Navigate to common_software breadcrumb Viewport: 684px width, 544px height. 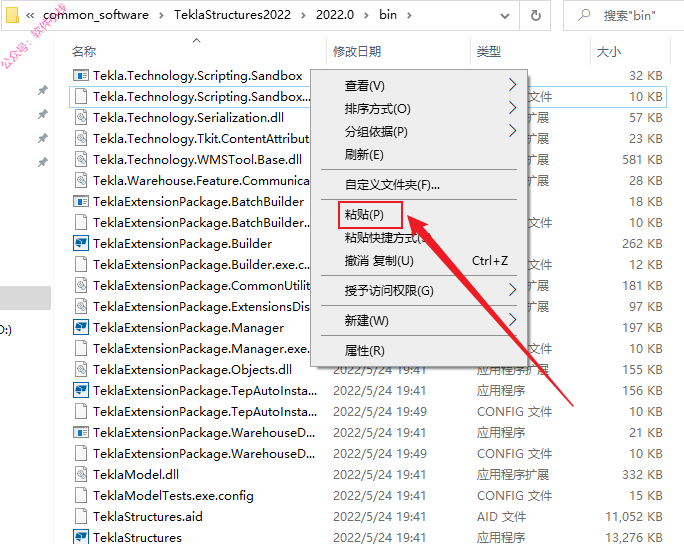coord(96,15)
